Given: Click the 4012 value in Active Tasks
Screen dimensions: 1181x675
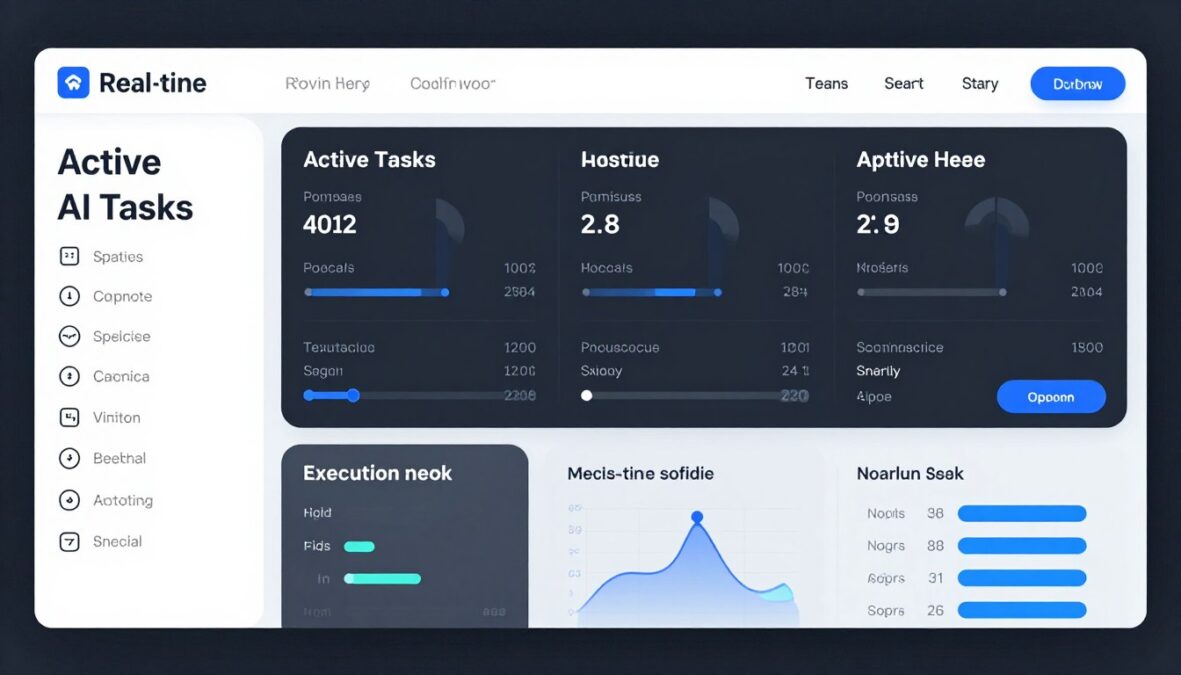Looking at the screenshot, I should point(330,224).
